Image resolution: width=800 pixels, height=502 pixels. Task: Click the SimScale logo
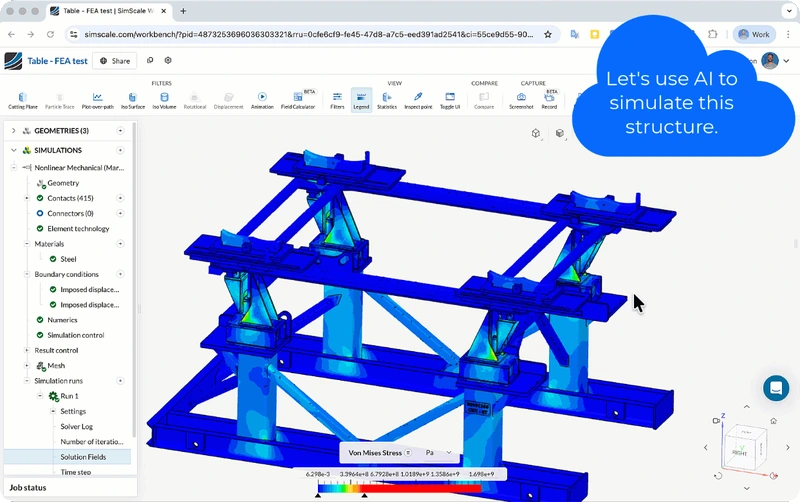(x=13, y=61)
